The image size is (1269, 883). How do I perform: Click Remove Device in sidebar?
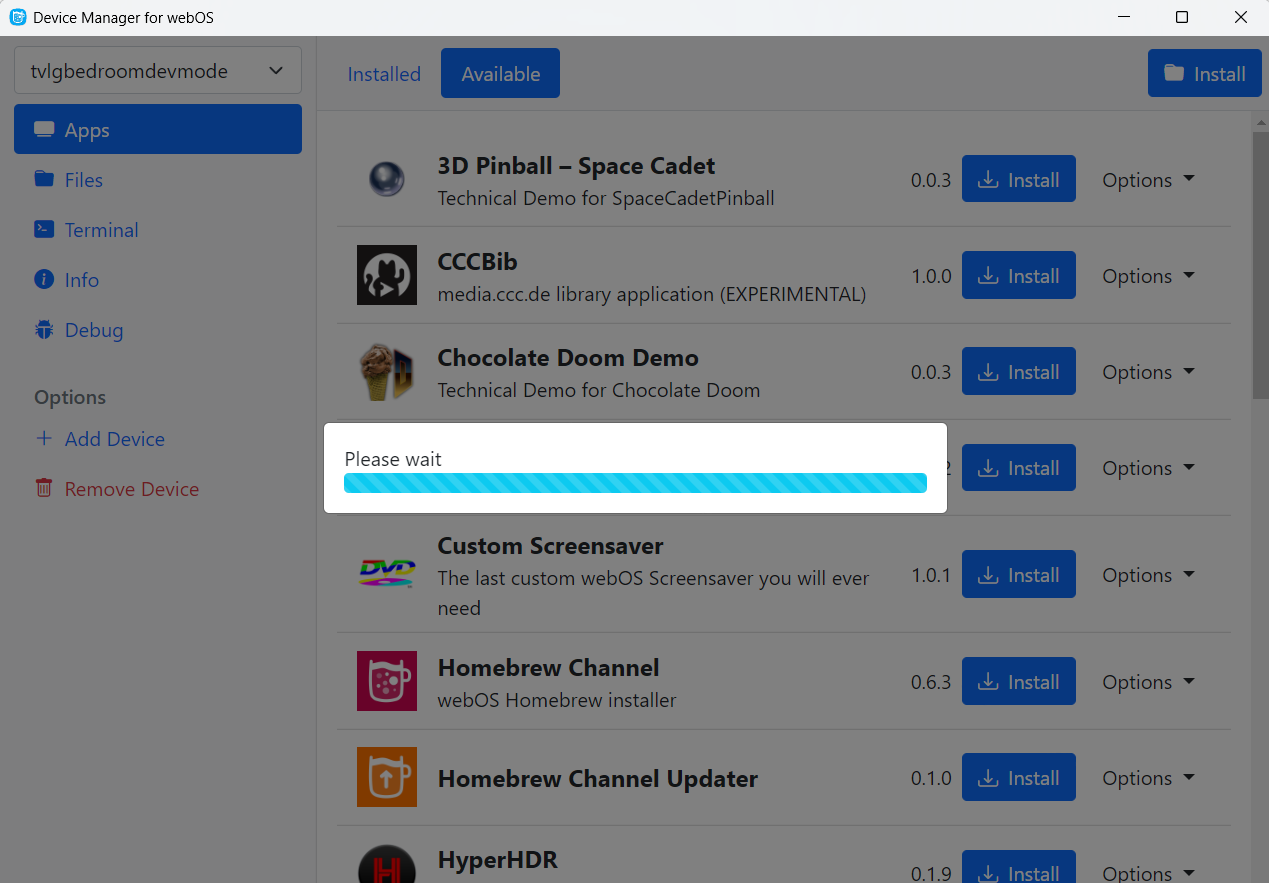point(131,489)
